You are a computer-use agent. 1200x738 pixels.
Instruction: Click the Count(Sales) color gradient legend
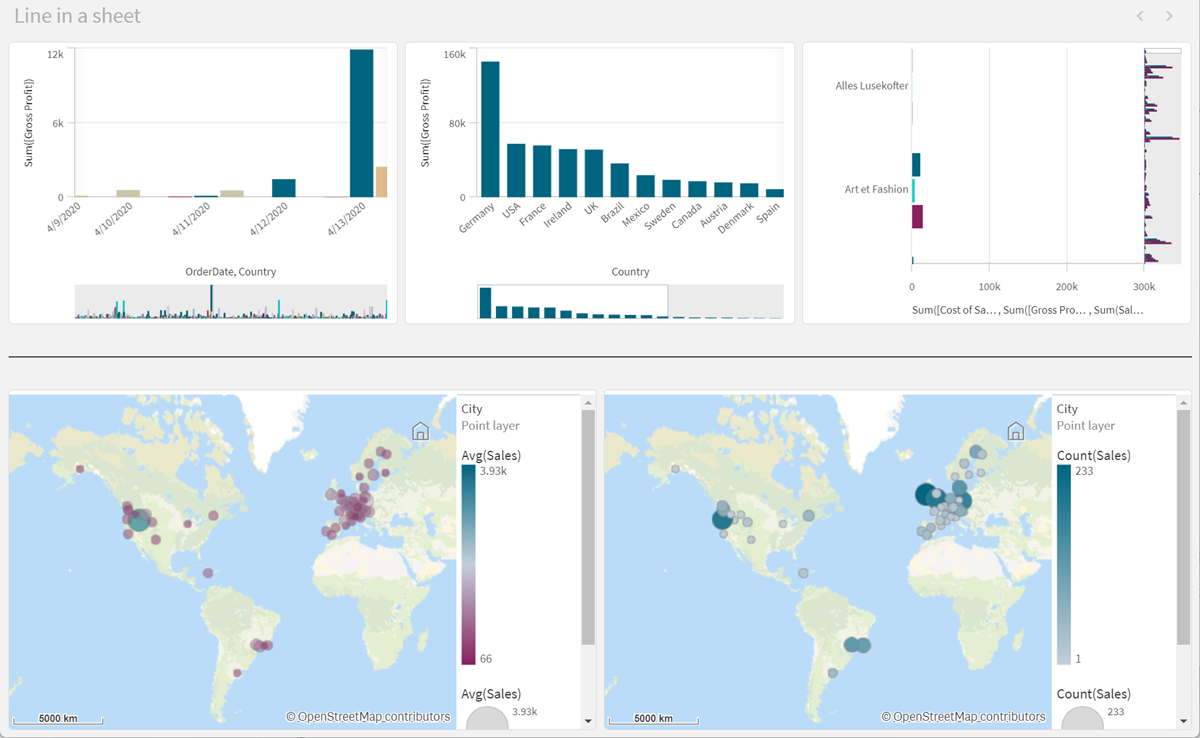click(x=1063, y=565)
